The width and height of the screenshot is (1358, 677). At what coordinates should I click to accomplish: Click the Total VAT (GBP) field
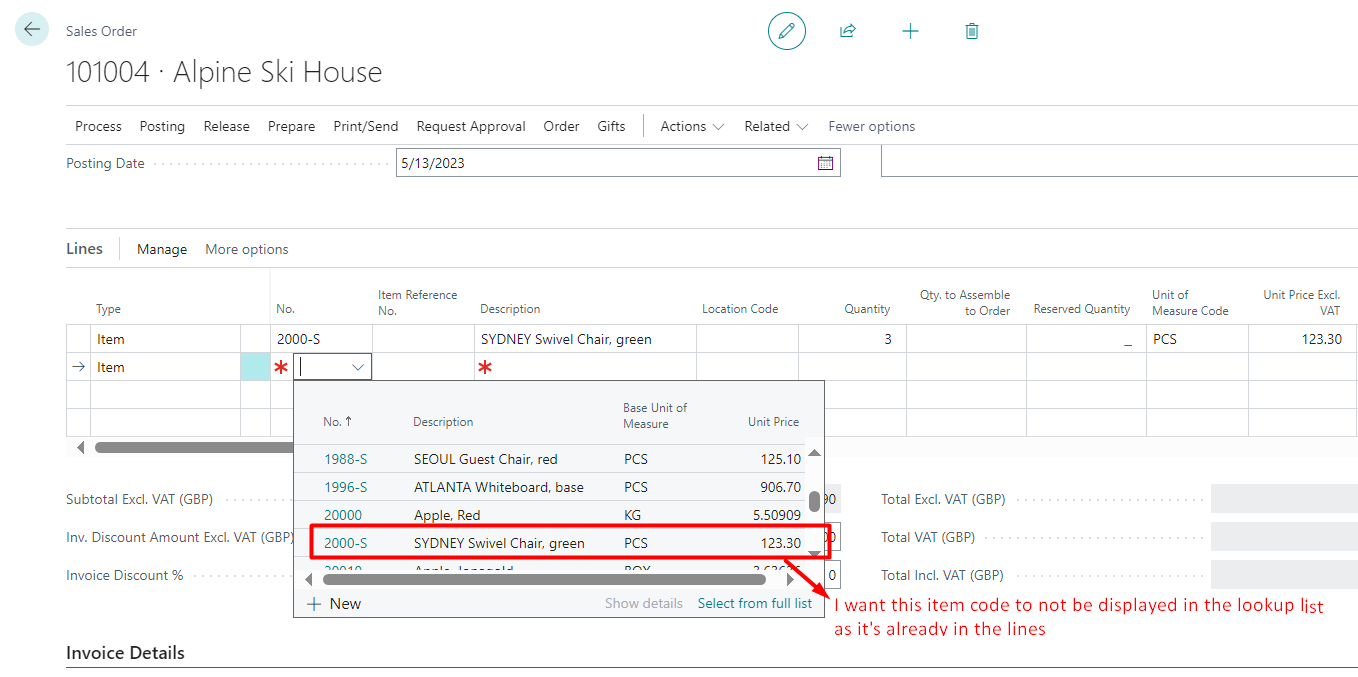pos(1284,537)
